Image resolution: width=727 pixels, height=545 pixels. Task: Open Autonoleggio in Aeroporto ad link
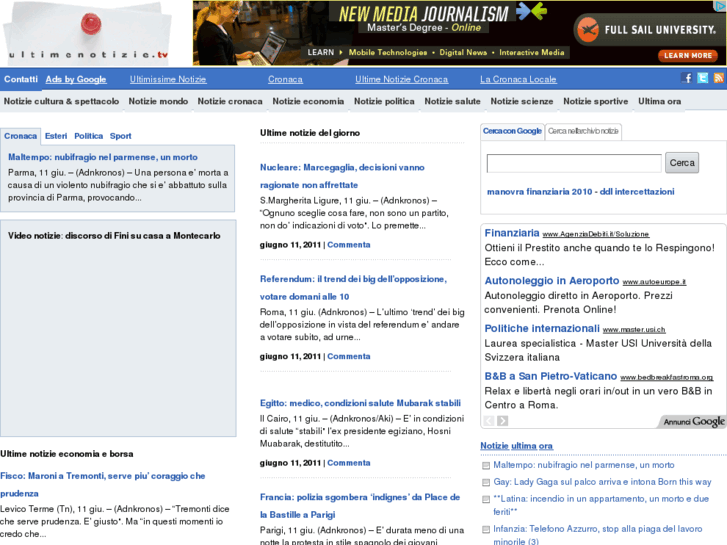coord(552,281)
